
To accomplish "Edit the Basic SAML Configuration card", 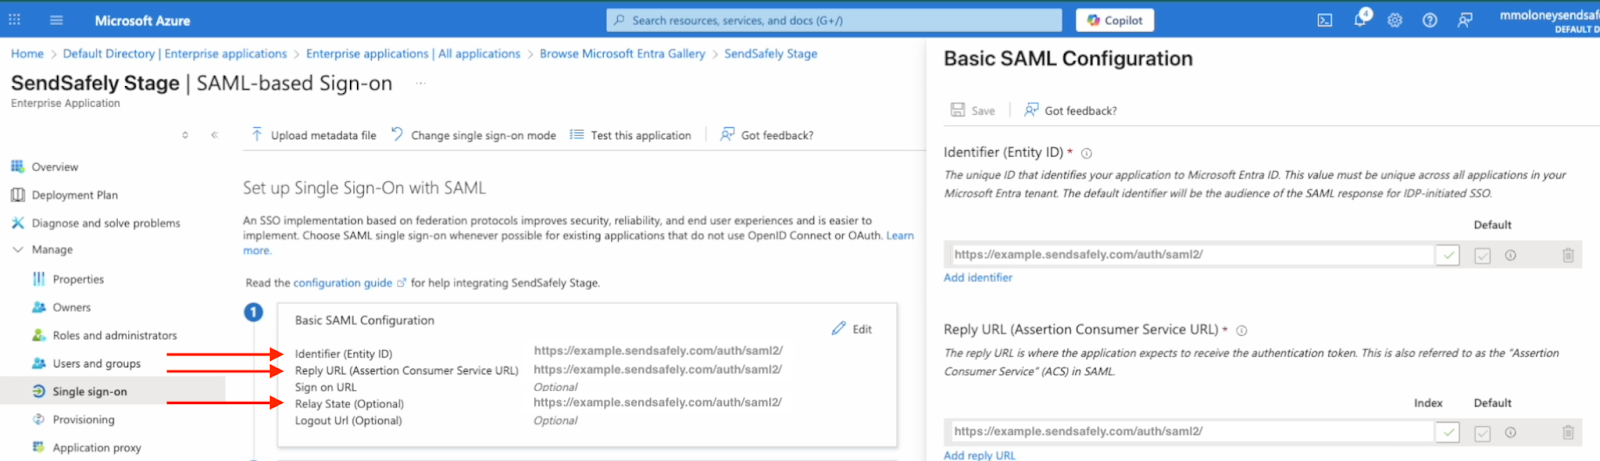I will tap(852, 329).
